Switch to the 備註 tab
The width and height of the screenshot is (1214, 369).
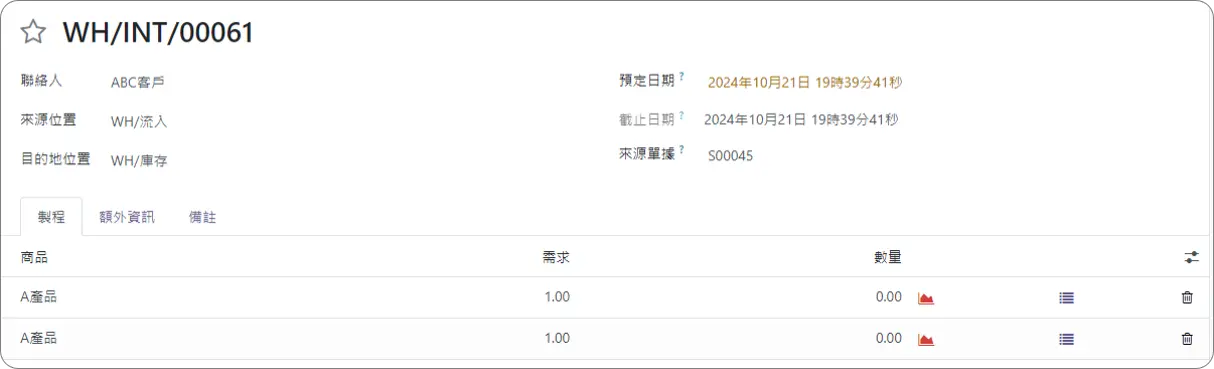pos(202,217)
